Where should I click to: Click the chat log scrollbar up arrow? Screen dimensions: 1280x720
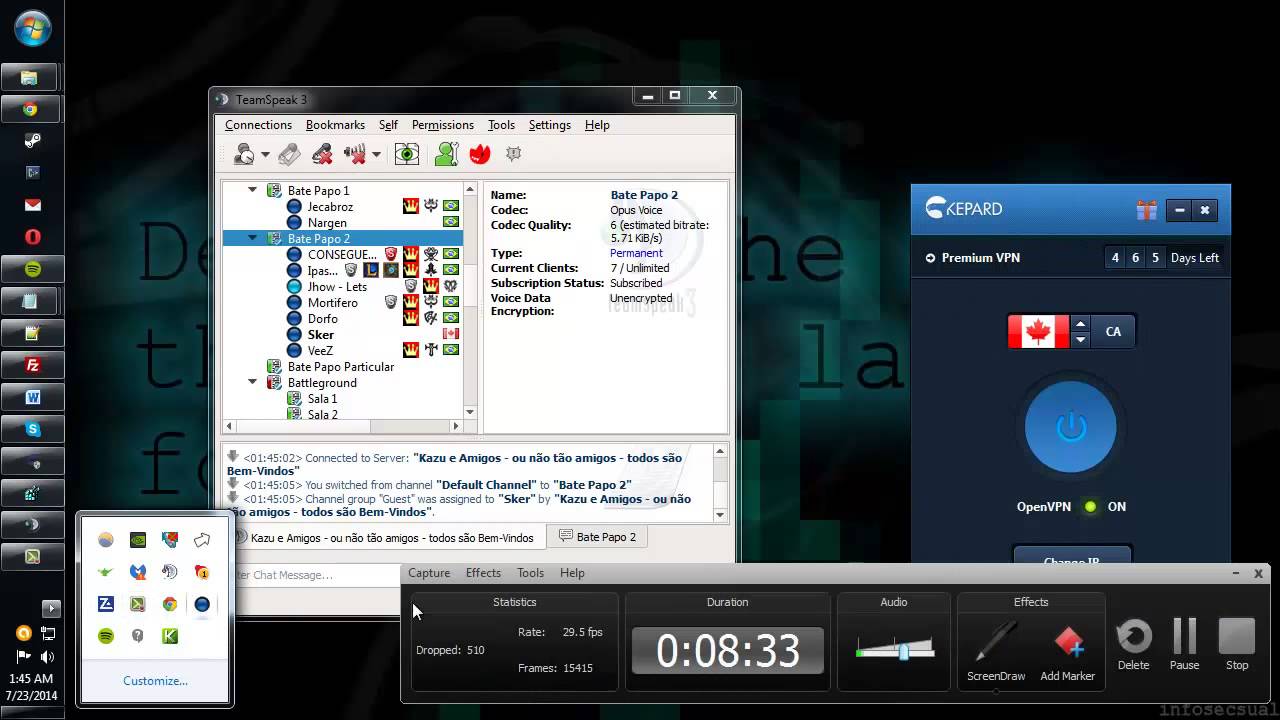(x=719, y=452)
